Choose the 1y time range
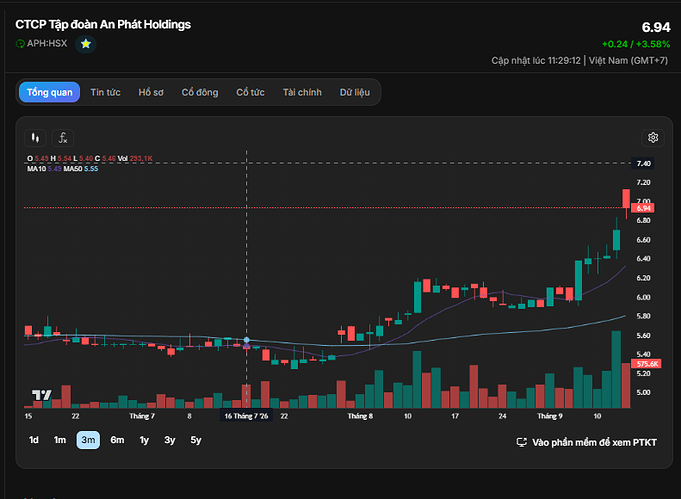The width and height of the screenshot is (681, 499). [144, 440]
